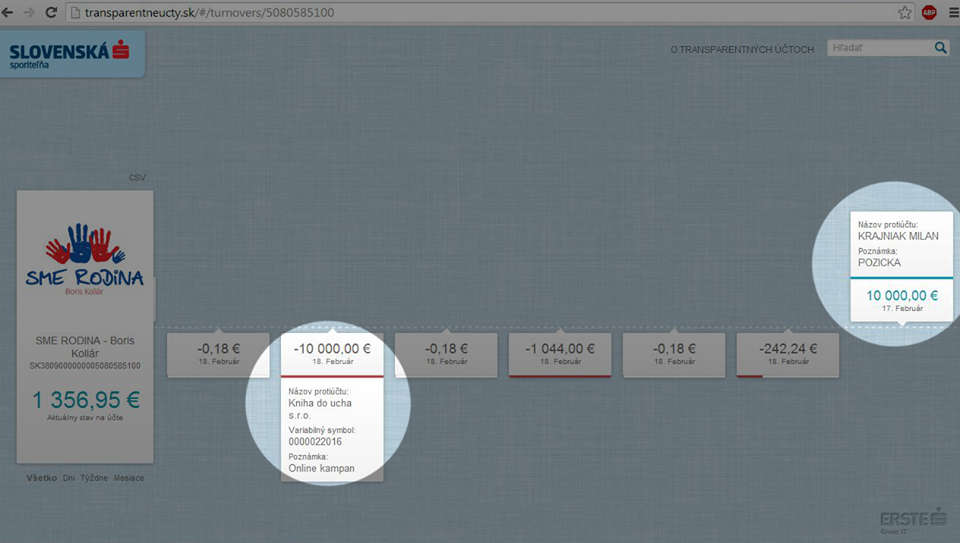
Task: Open the first -0,18 € transaction card
Action: (219, 354)
